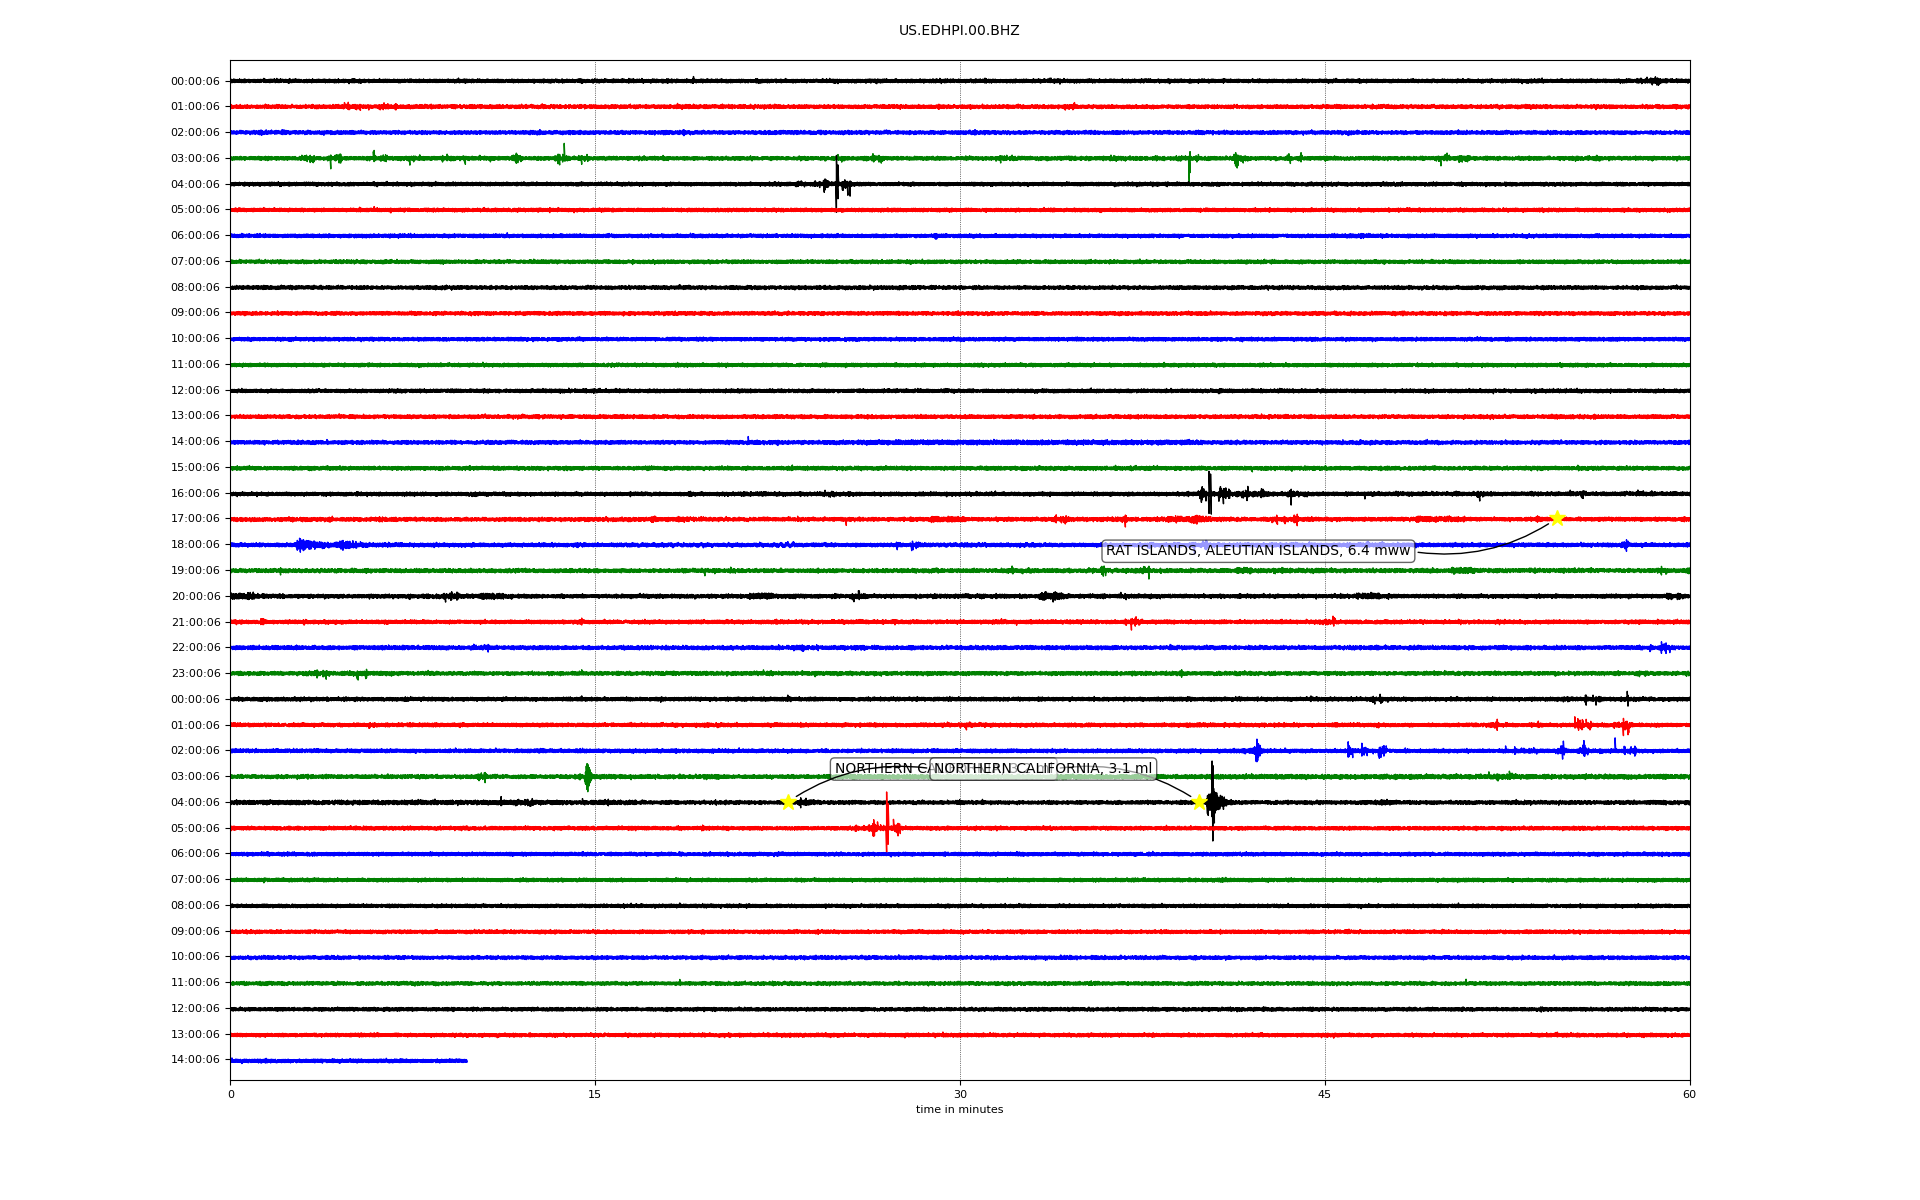This screenshot has width=1920, height=1200.
Task: Click the 17:00:06 row time label
Action: (195, 519)
